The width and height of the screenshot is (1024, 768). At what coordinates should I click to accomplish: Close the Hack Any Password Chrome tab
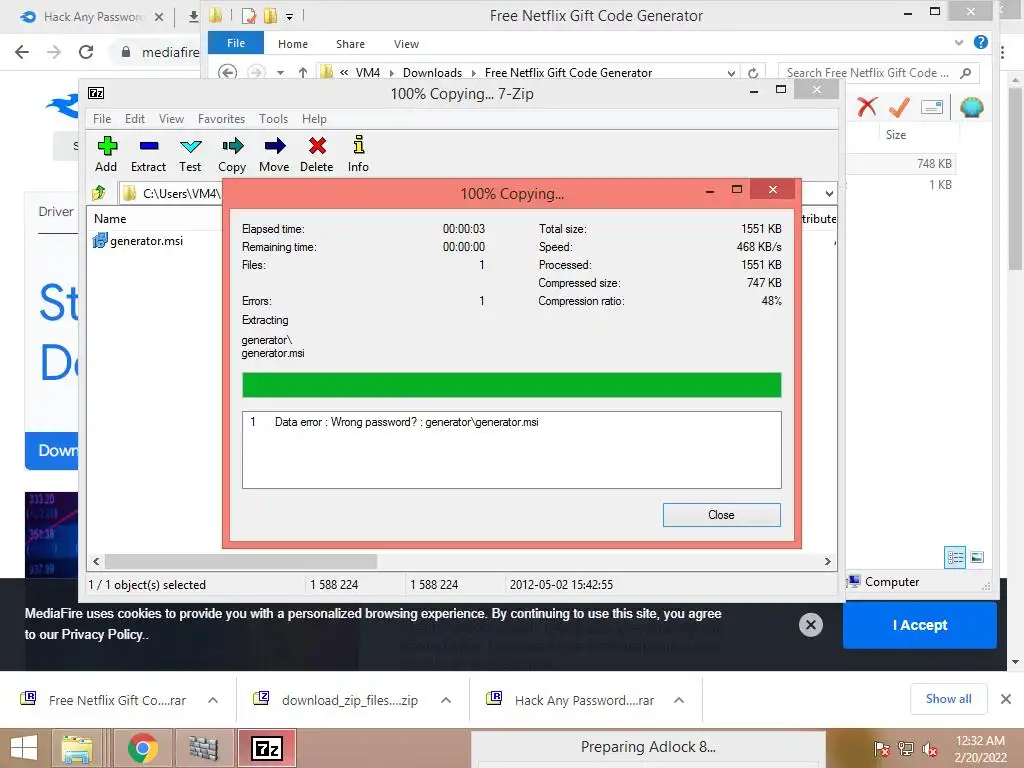click(x=159, y=17)
